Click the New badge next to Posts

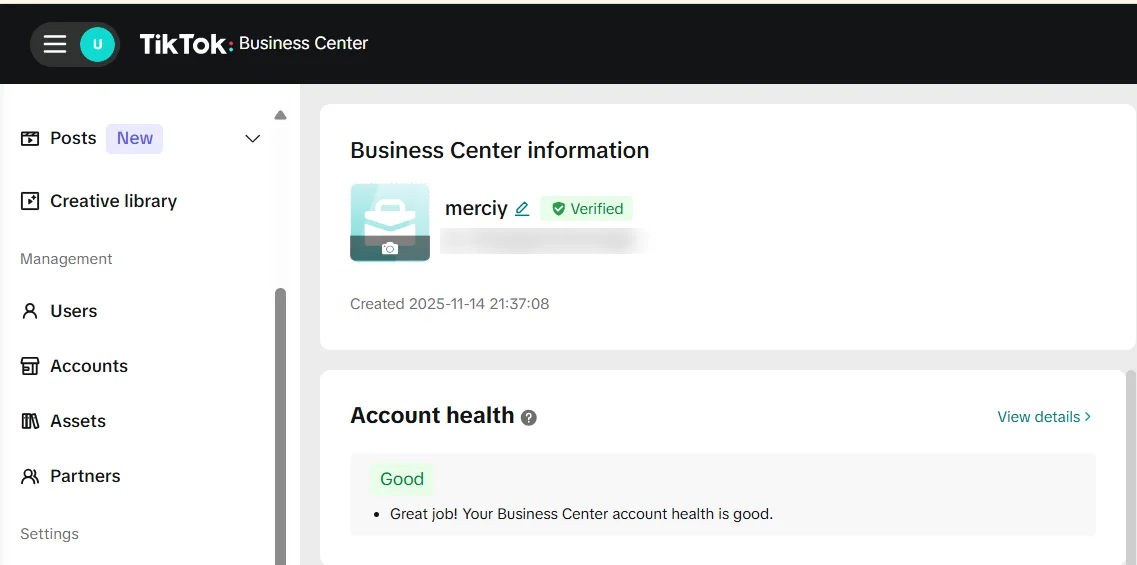(x=134, y=139)
